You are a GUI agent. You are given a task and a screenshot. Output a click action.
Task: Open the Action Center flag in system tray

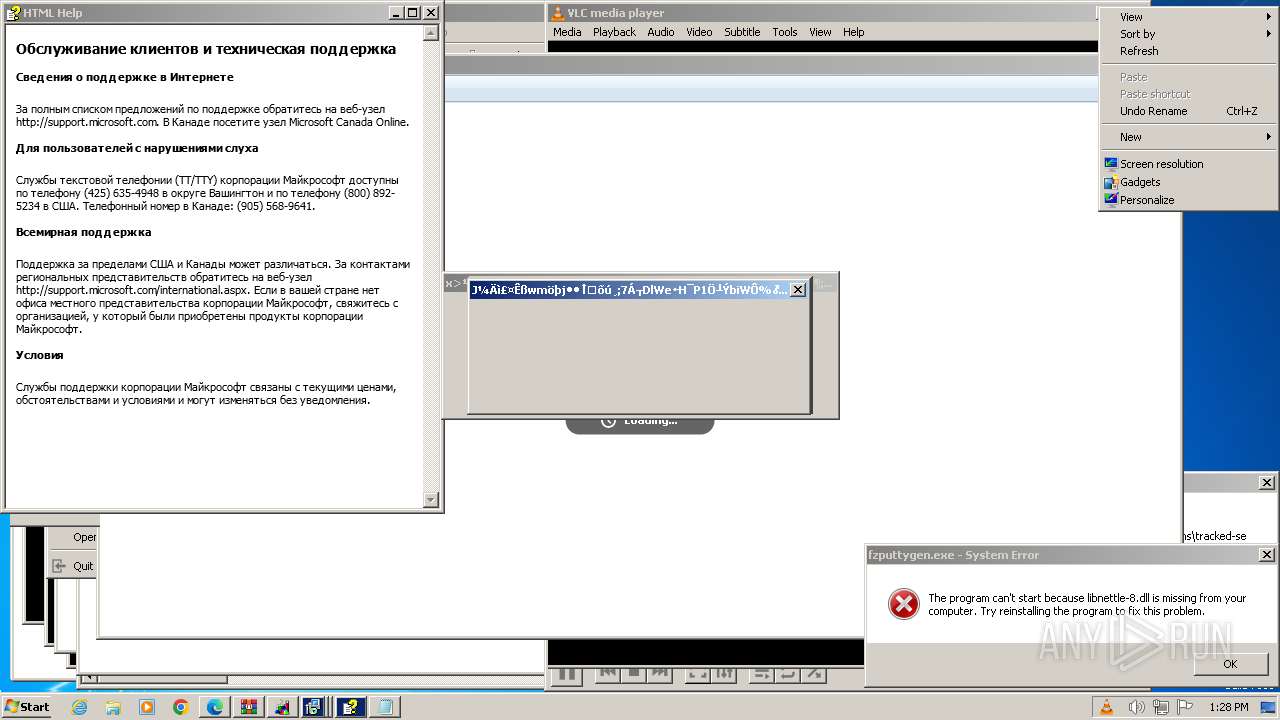pos(1185,707)
